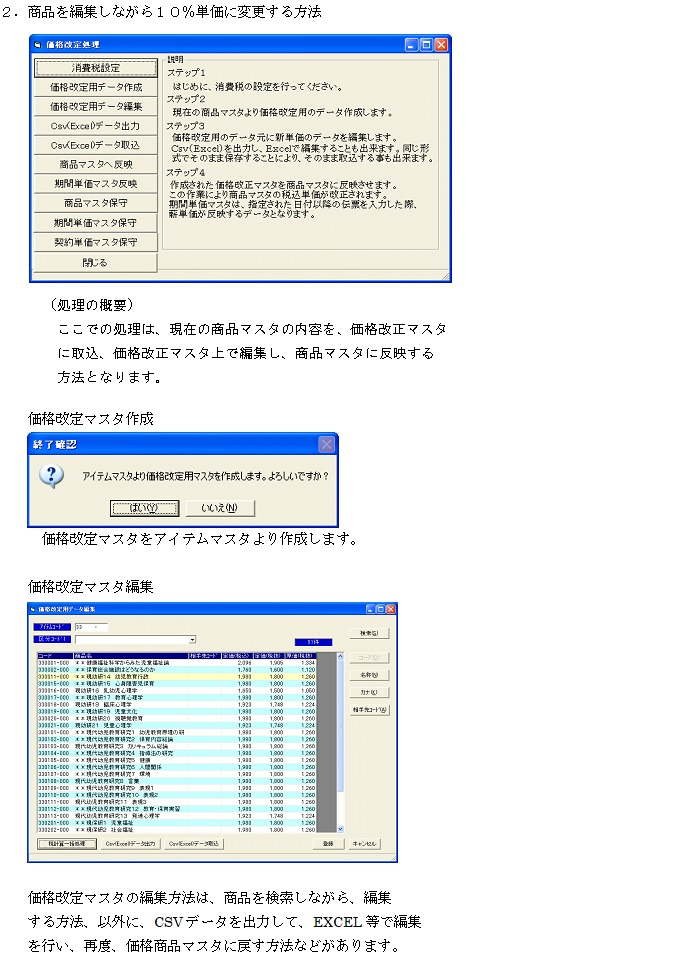Click the 名称 search button
This screenshot has width=698, height=958.
(x=369, y=675)
